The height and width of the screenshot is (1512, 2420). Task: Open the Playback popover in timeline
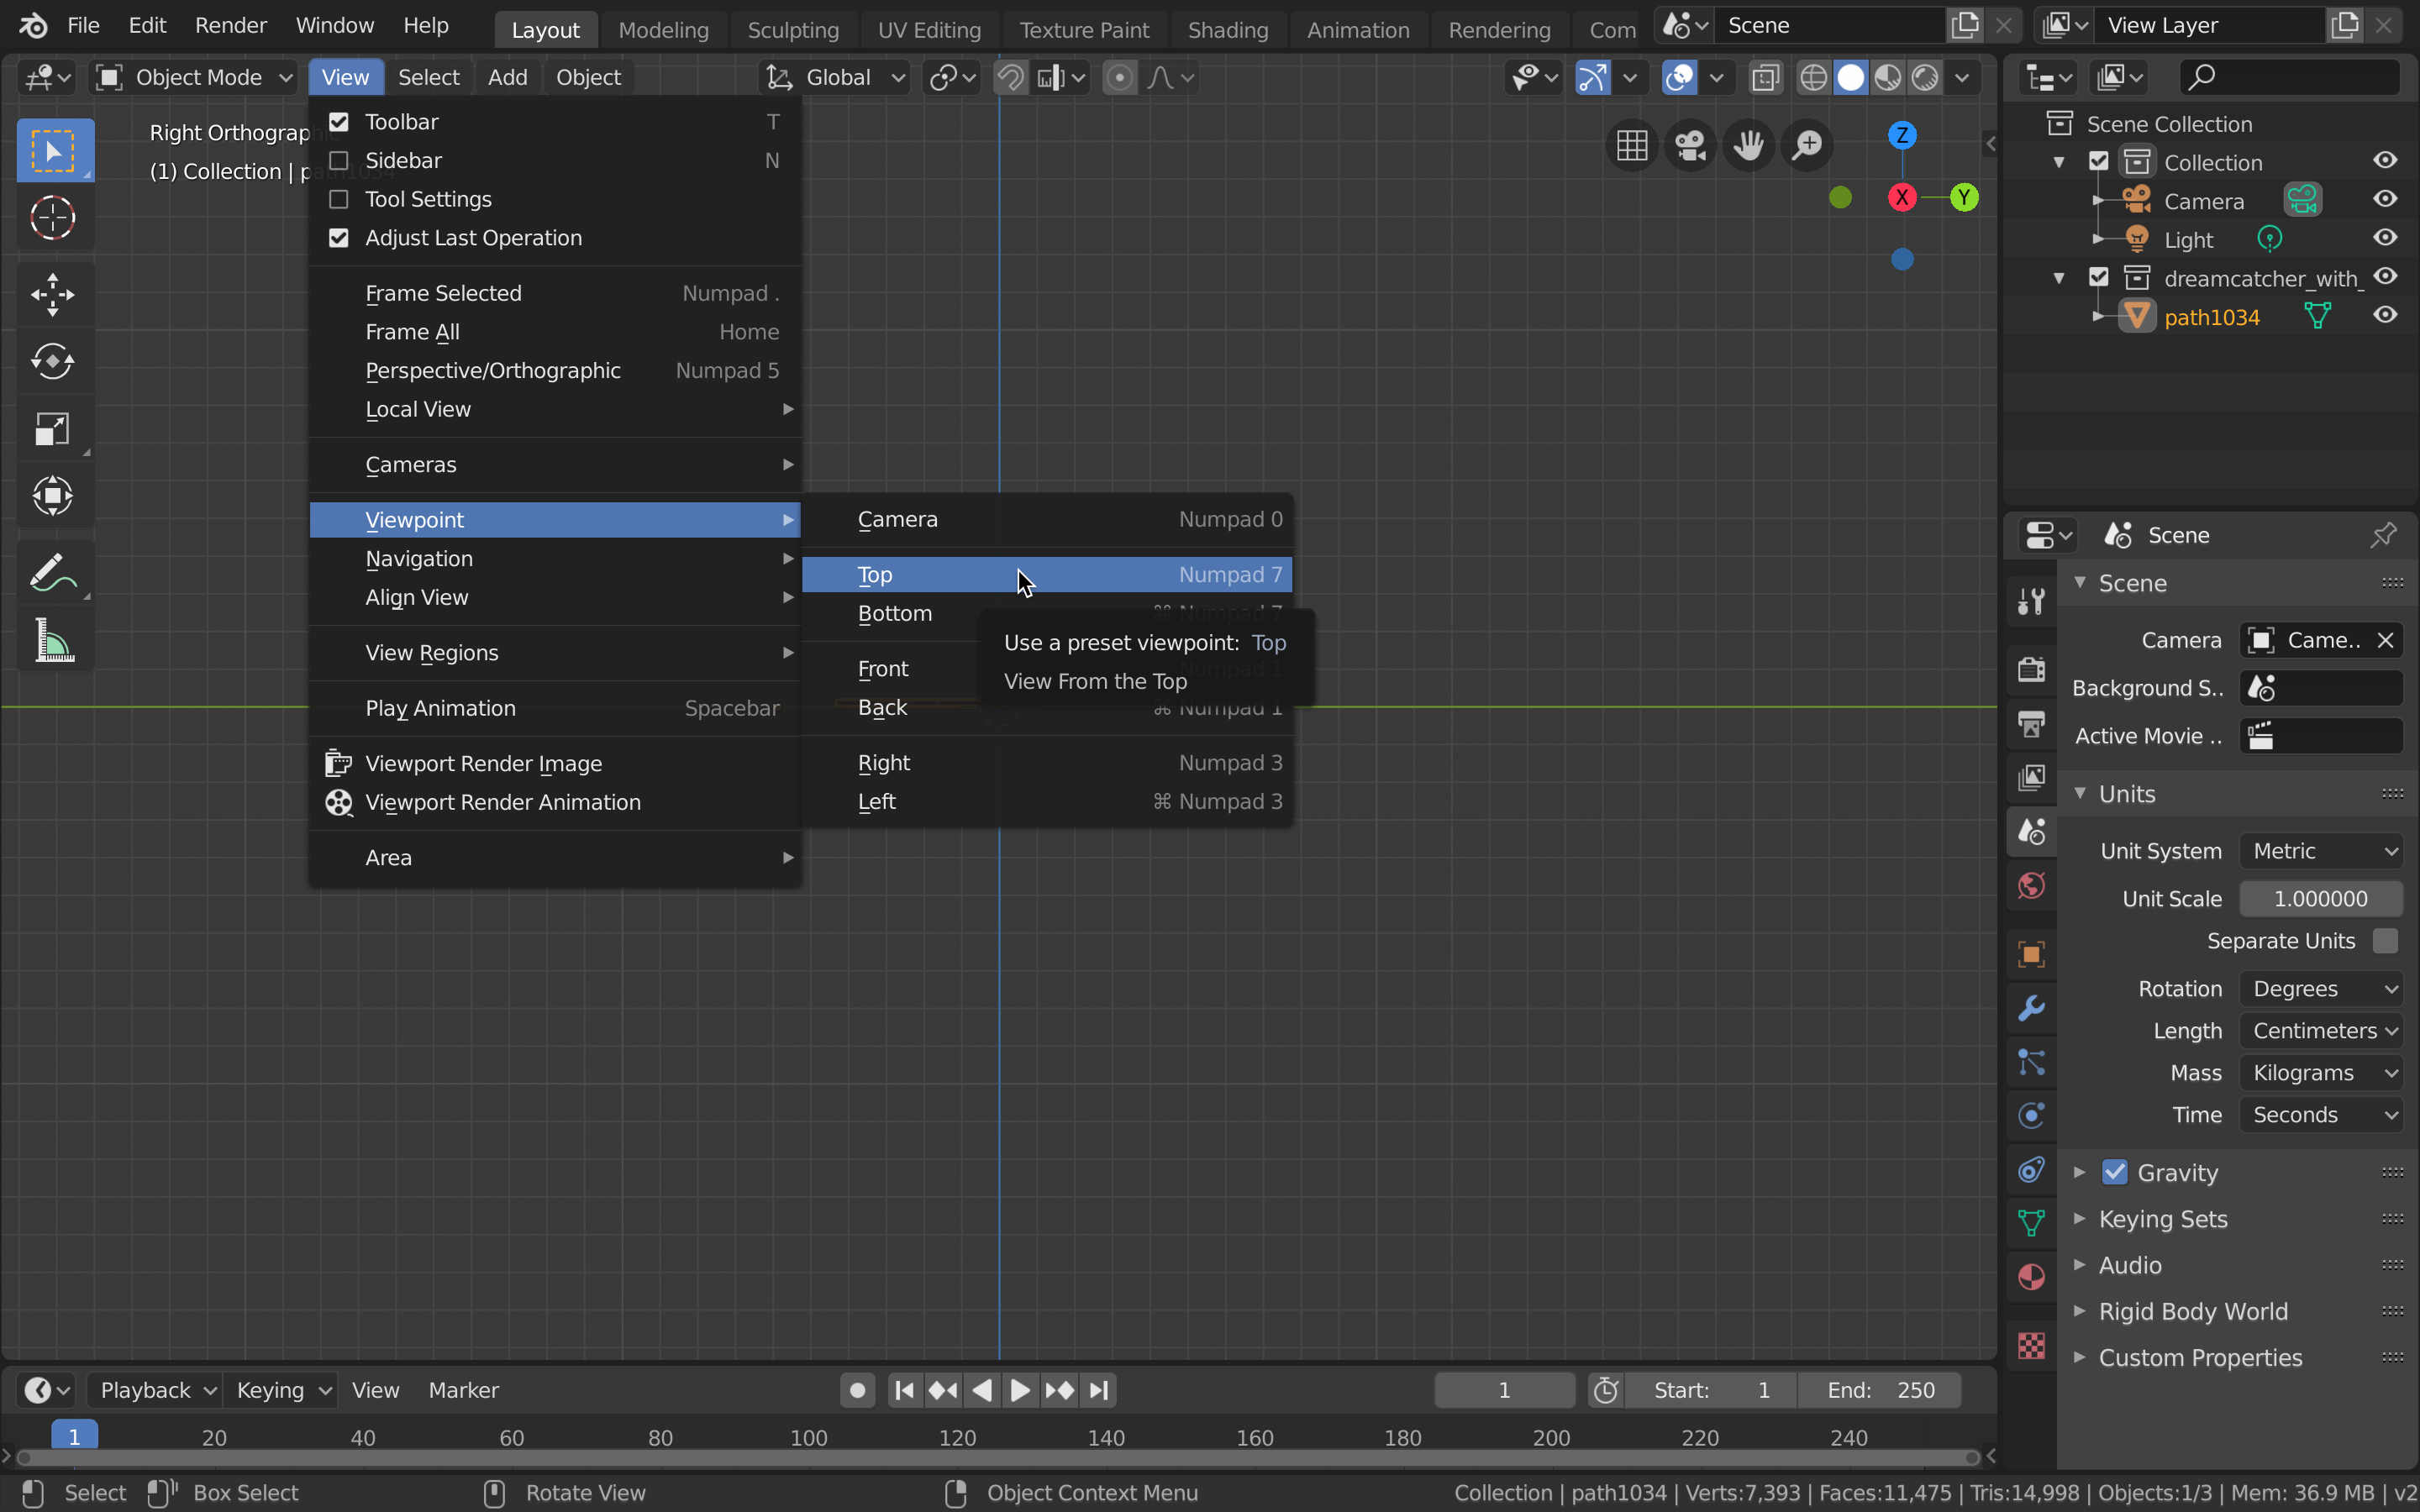(x=156, y=1390)
